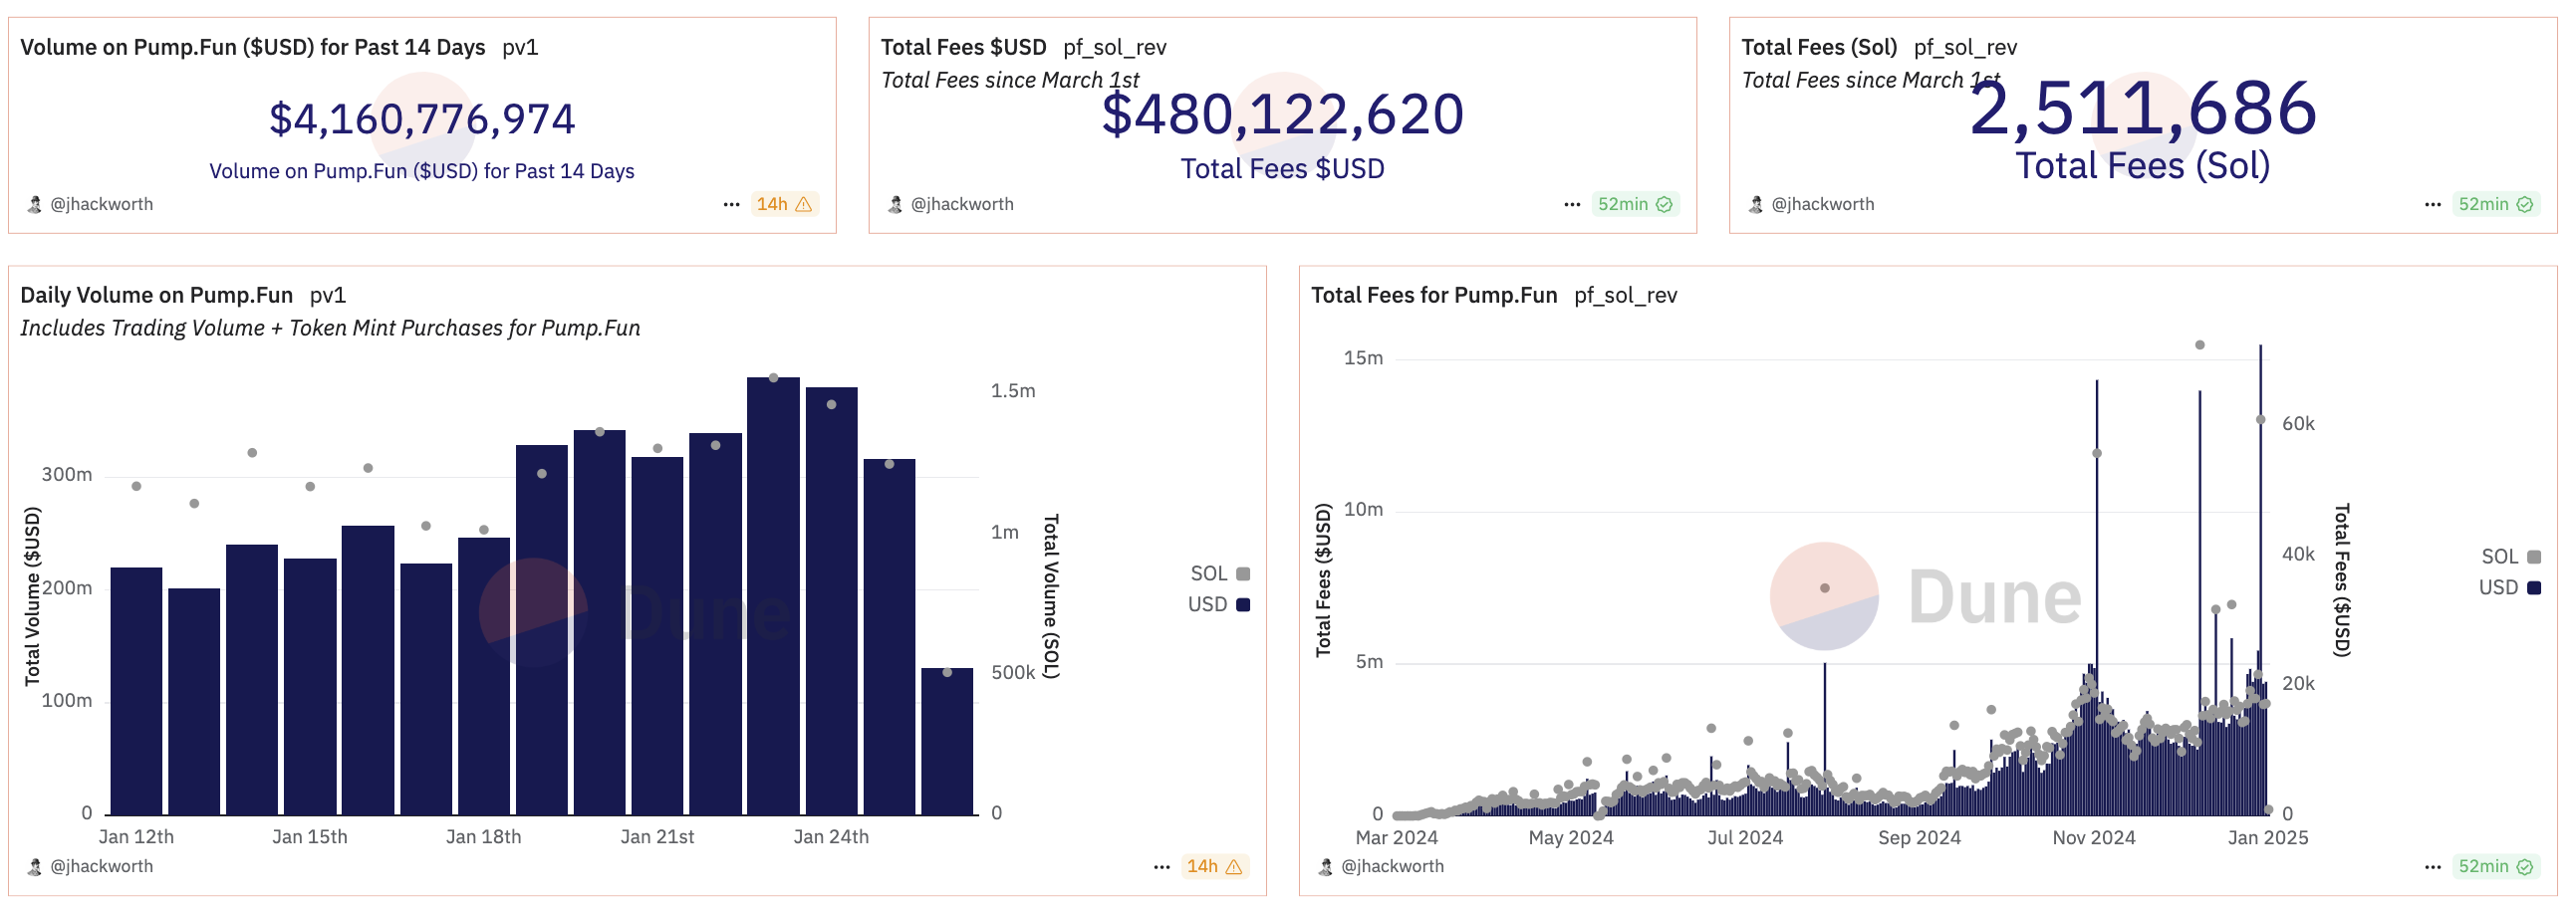Click the author avatar on Daily Volume chart
Image resolution: width=2576 pixels, height=906 pixels.
click(x=34, y=867)
